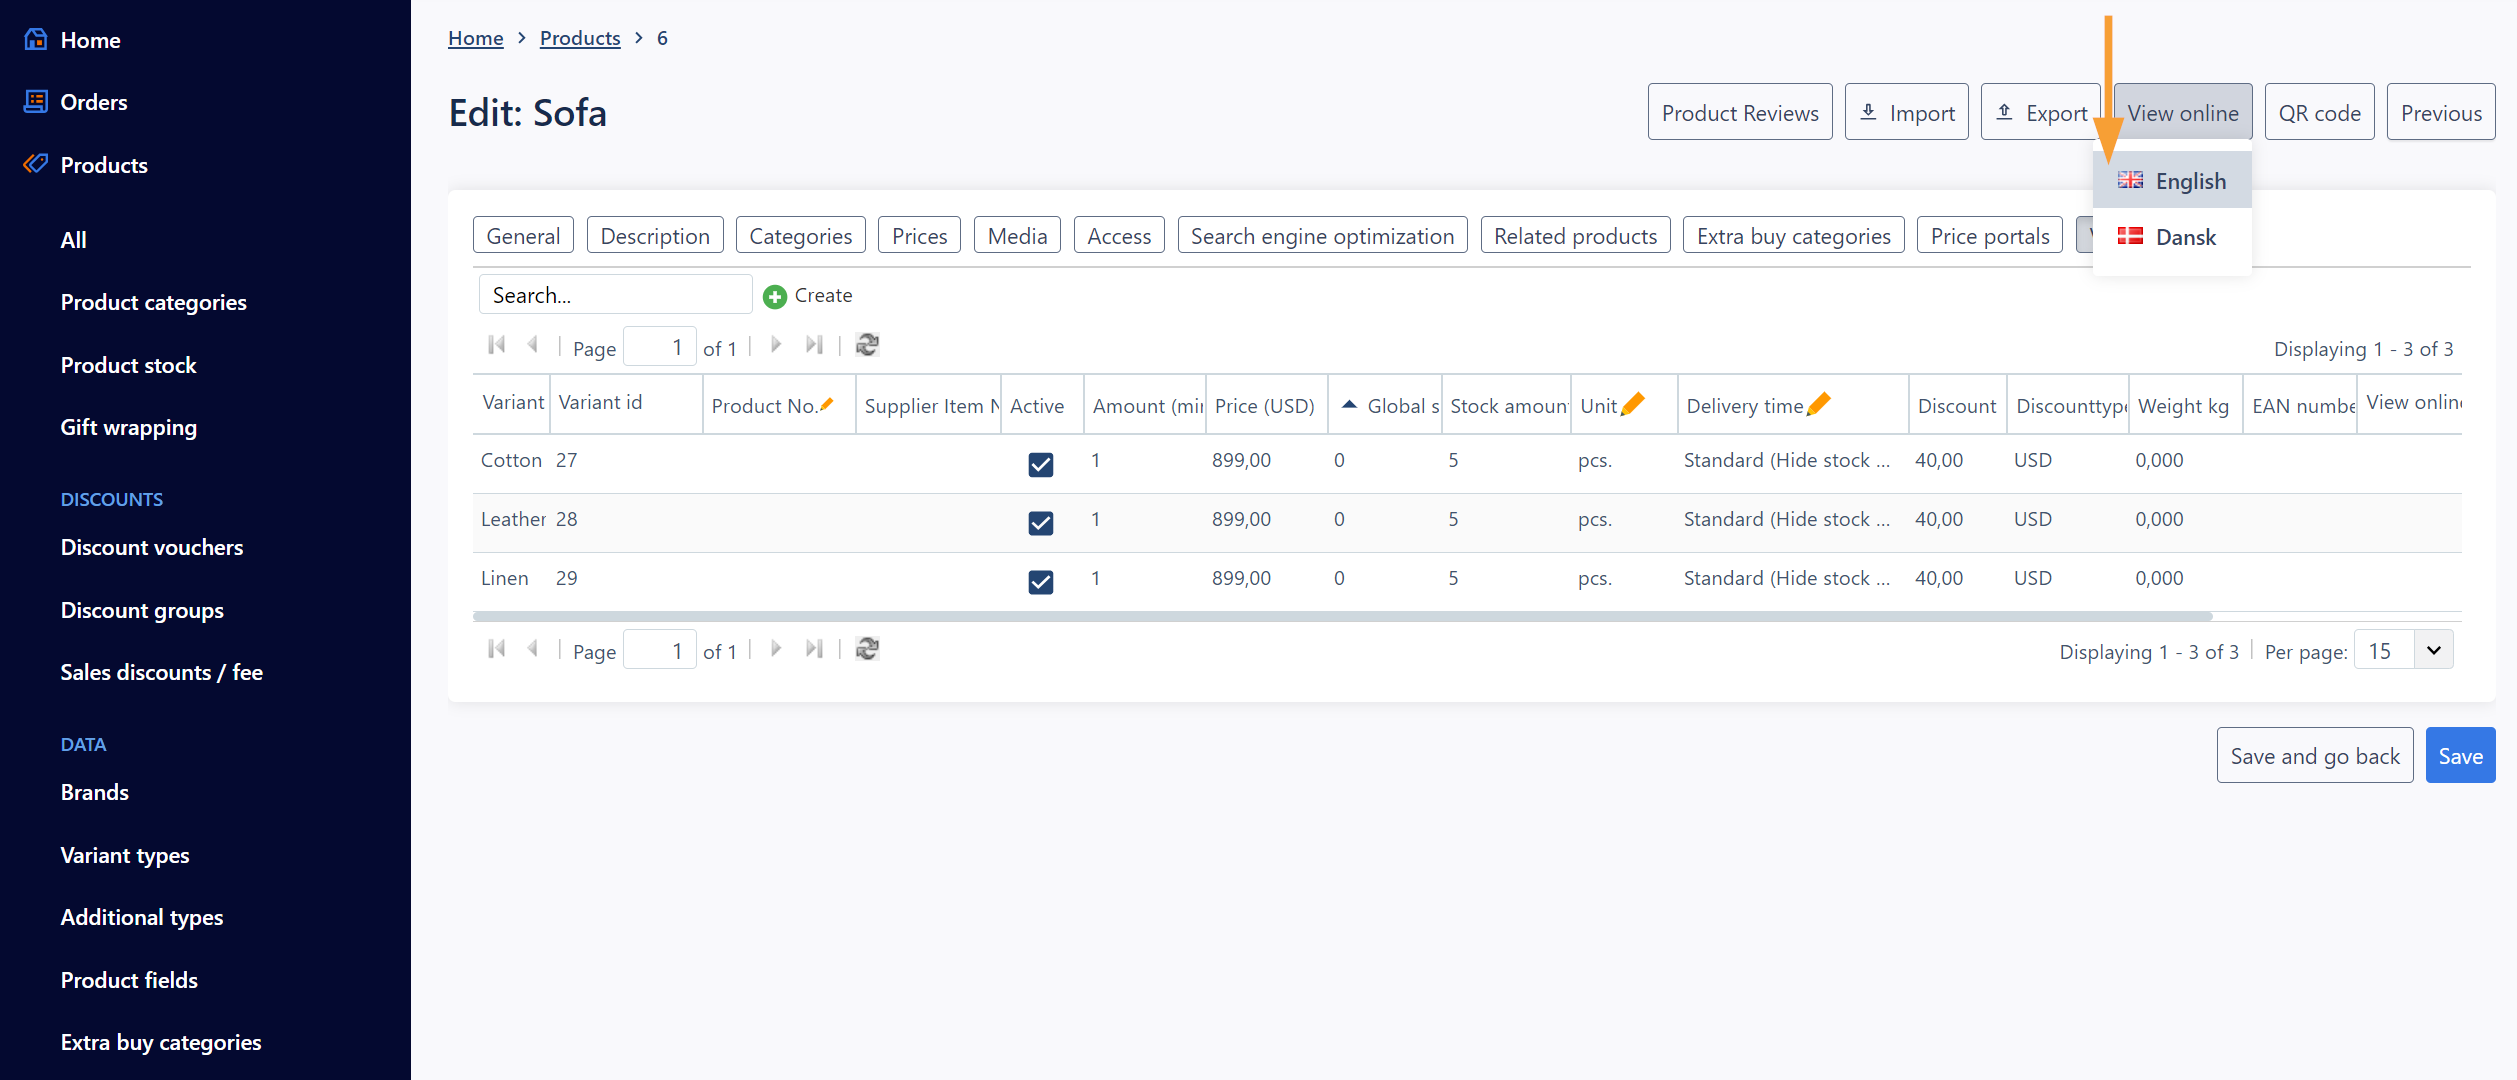Click the Product No. edit pencil icon
Viewport: 2517px width, 1080px height.
click(x=828, y=403)
